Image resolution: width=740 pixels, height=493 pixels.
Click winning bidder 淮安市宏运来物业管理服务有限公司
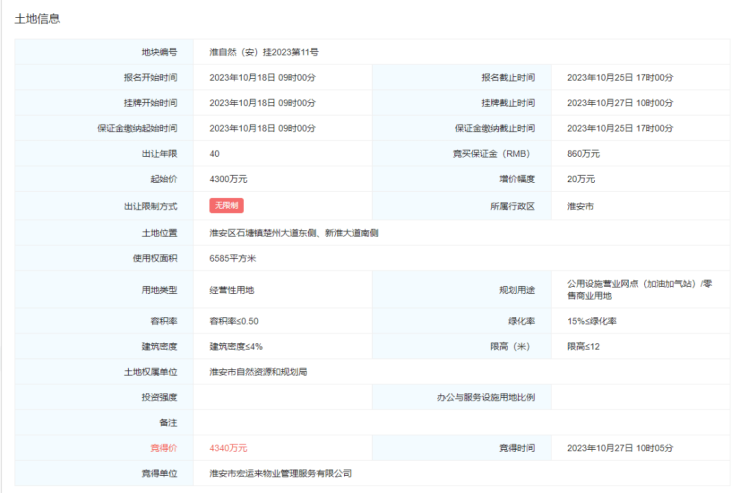[280, 474]
